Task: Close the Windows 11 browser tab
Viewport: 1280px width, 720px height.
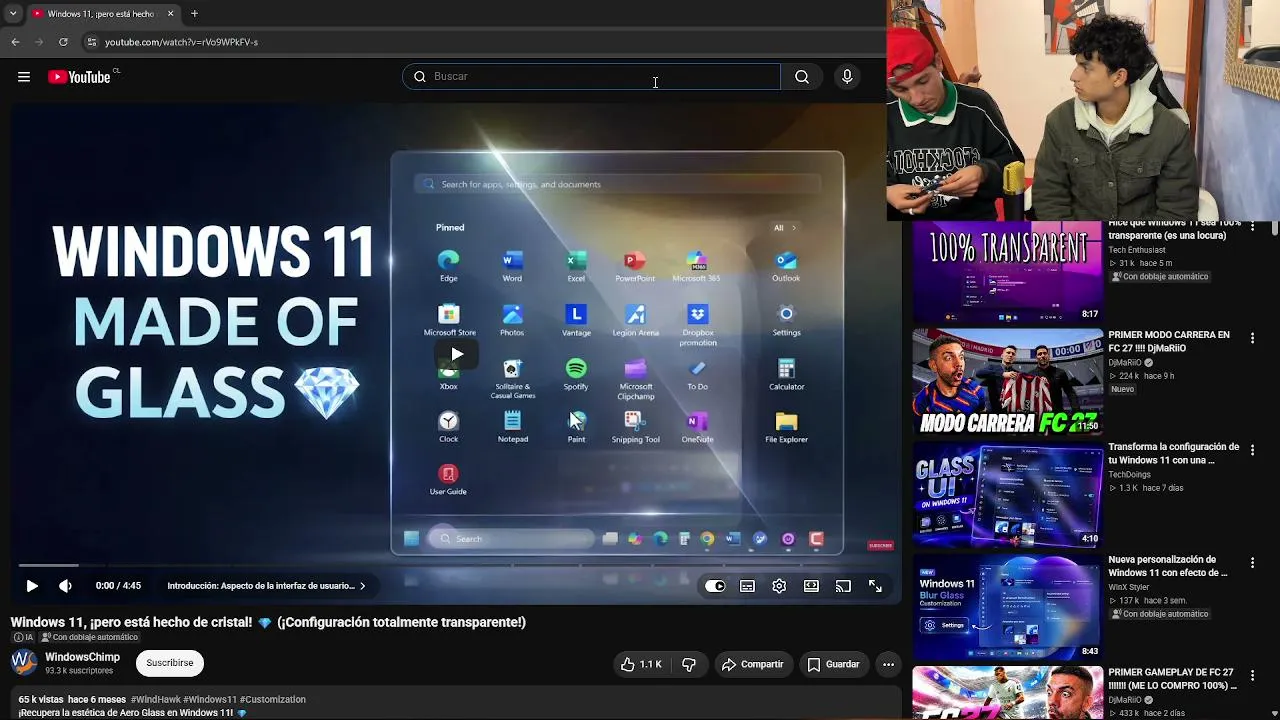Action: click(x=170, y=14)
